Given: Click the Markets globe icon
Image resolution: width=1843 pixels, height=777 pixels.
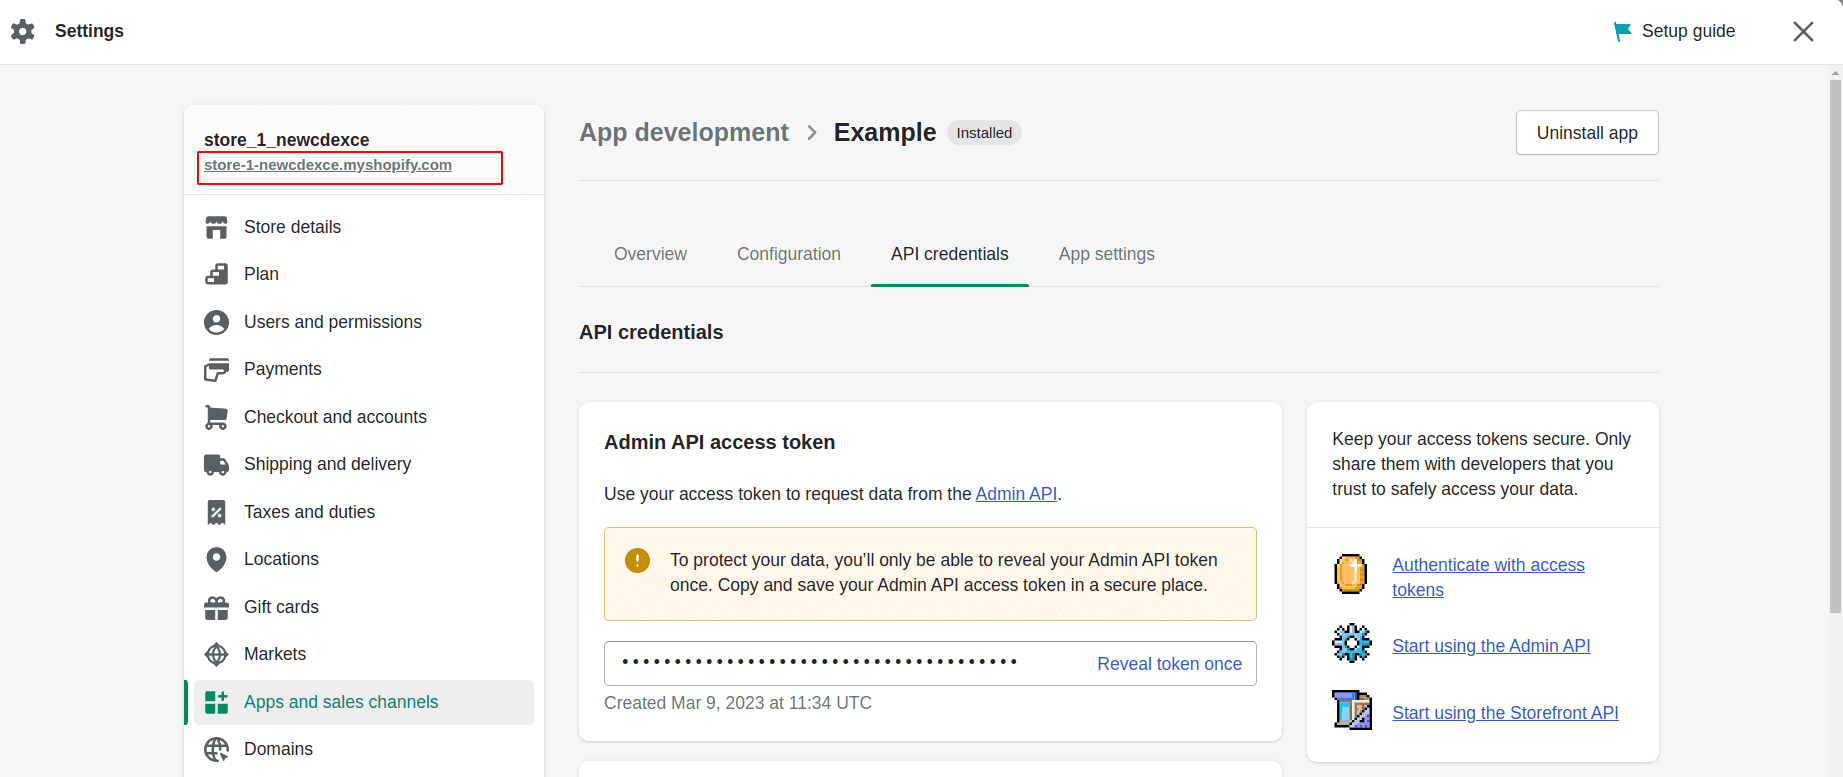Looking at the screenshot, I should (216, 654).
